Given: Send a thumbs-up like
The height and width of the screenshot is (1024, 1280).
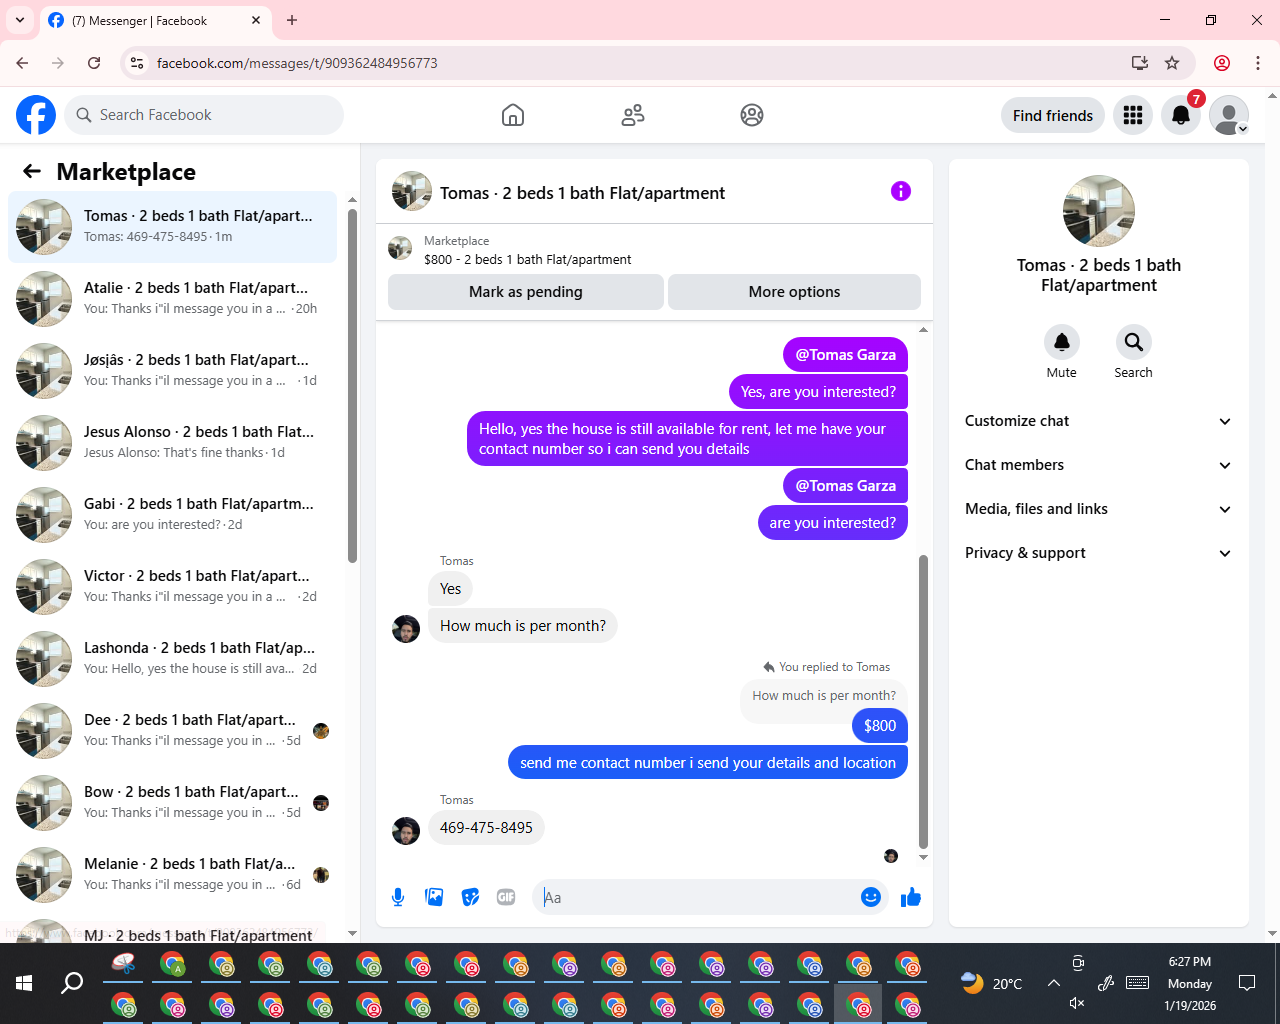Looking at the screenshot, I should tap(910, 897).
